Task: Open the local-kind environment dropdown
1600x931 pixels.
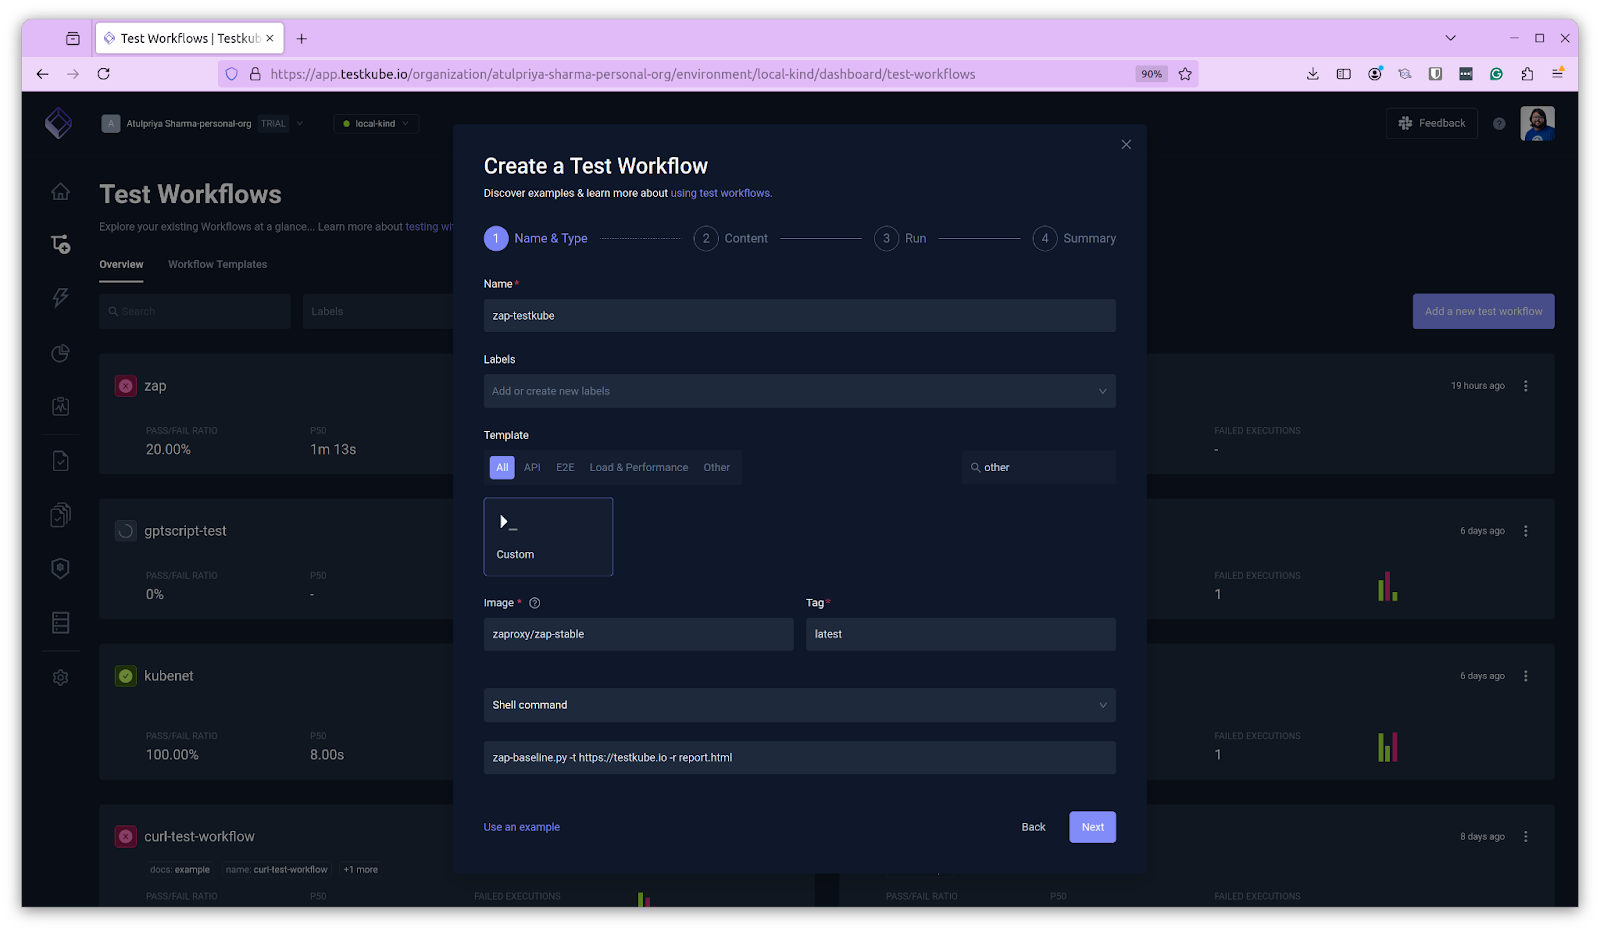Action: [x=376, y=124]
